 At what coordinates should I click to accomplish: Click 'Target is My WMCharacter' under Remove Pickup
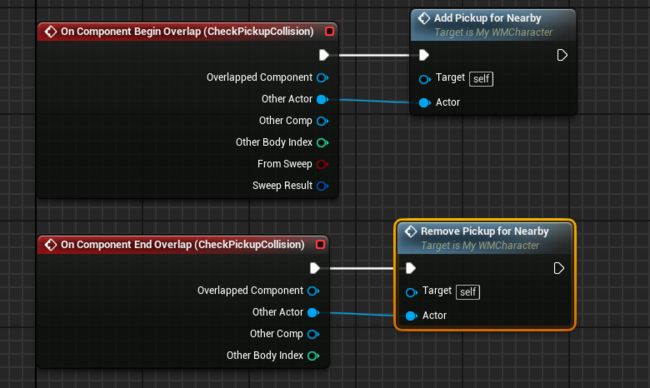(480, 245)
